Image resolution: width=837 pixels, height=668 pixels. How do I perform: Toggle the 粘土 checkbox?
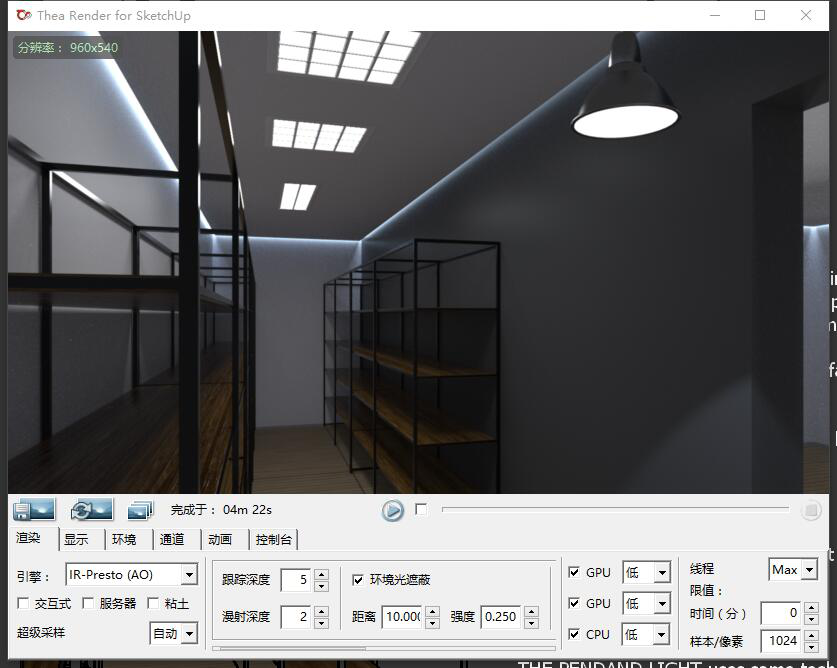tap(153, 603)
